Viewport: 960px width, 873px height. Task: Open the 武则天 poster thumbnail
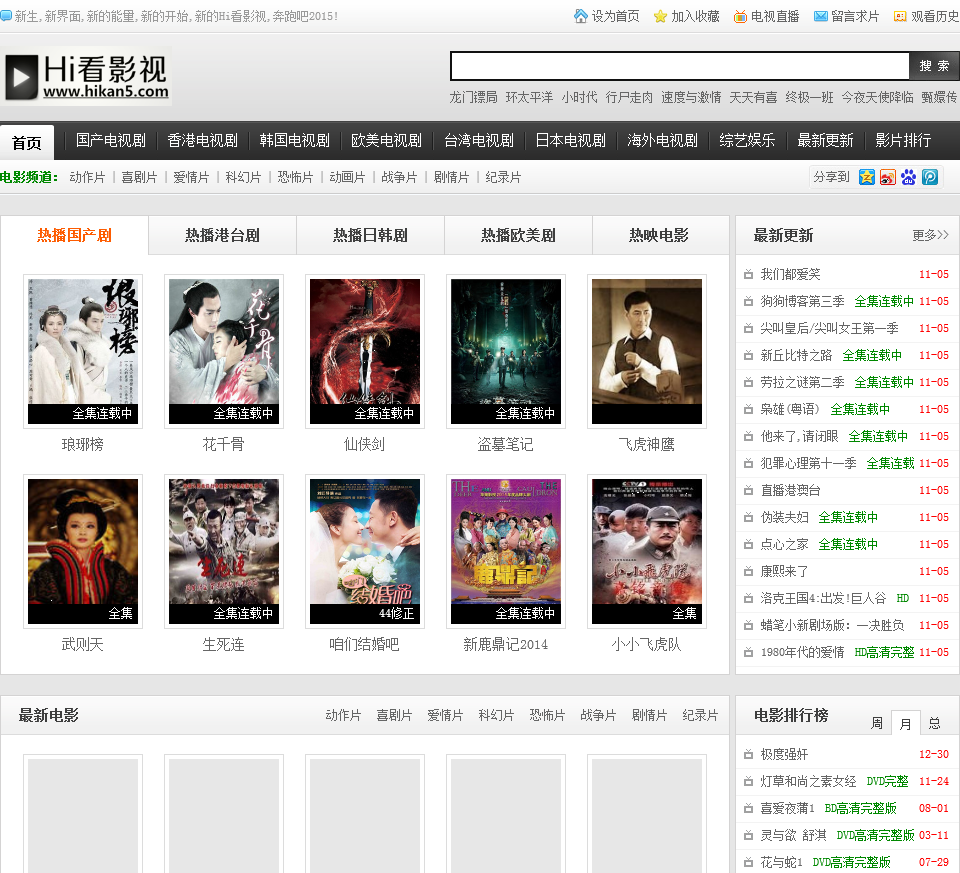click(x=83, y=552)
